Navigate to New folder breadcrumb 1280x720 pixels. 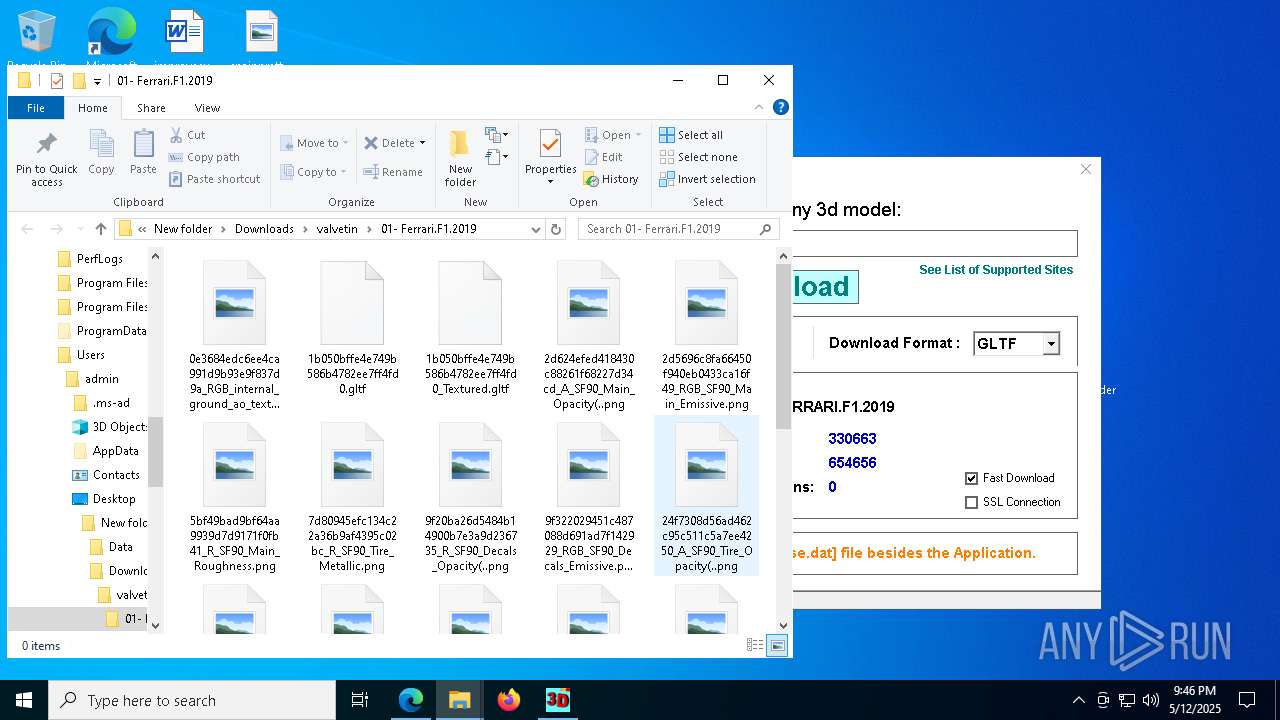(x=183, y=229)
